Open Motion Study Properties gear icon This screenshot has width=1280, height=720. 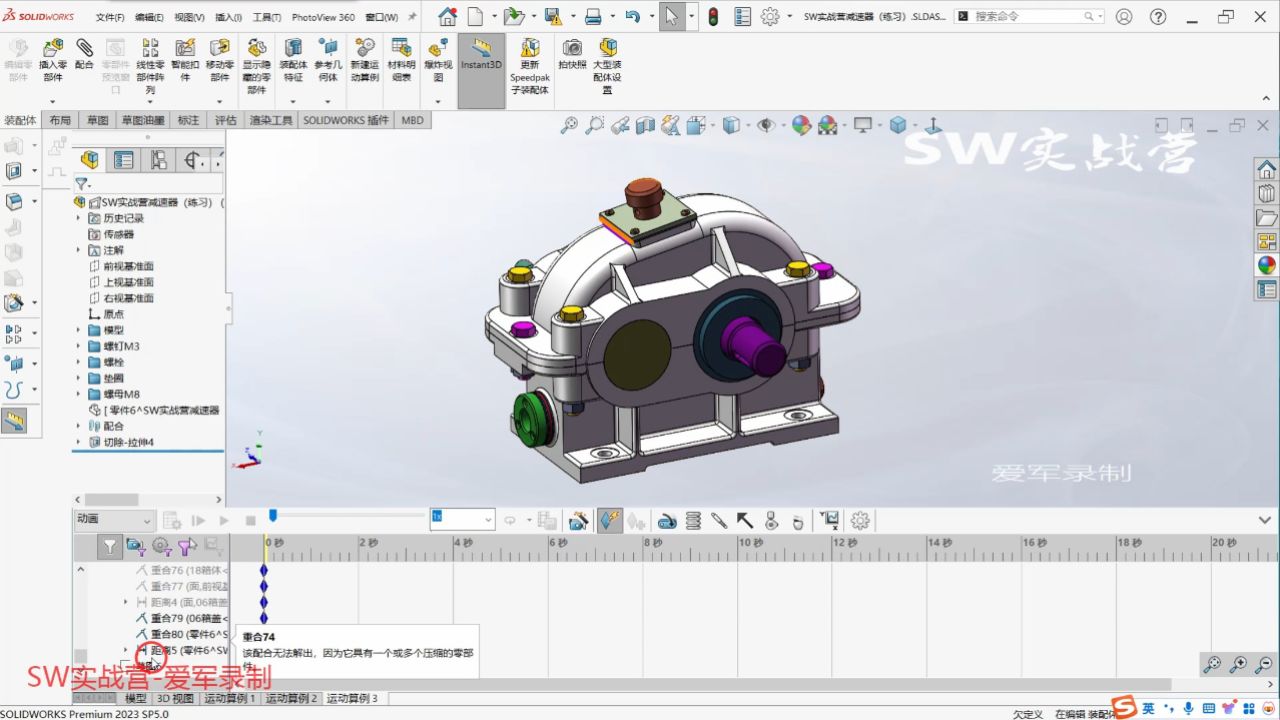860,520
